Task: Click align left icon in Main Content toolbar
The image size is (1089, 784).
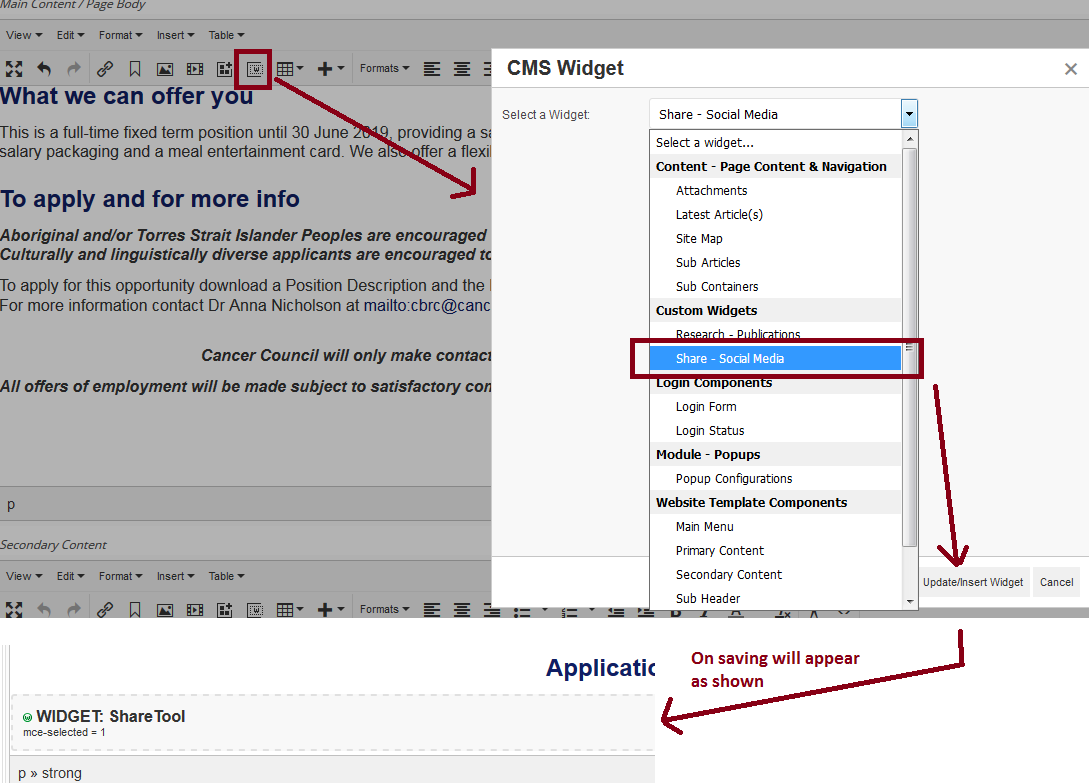Action: [x=431, y=69]
